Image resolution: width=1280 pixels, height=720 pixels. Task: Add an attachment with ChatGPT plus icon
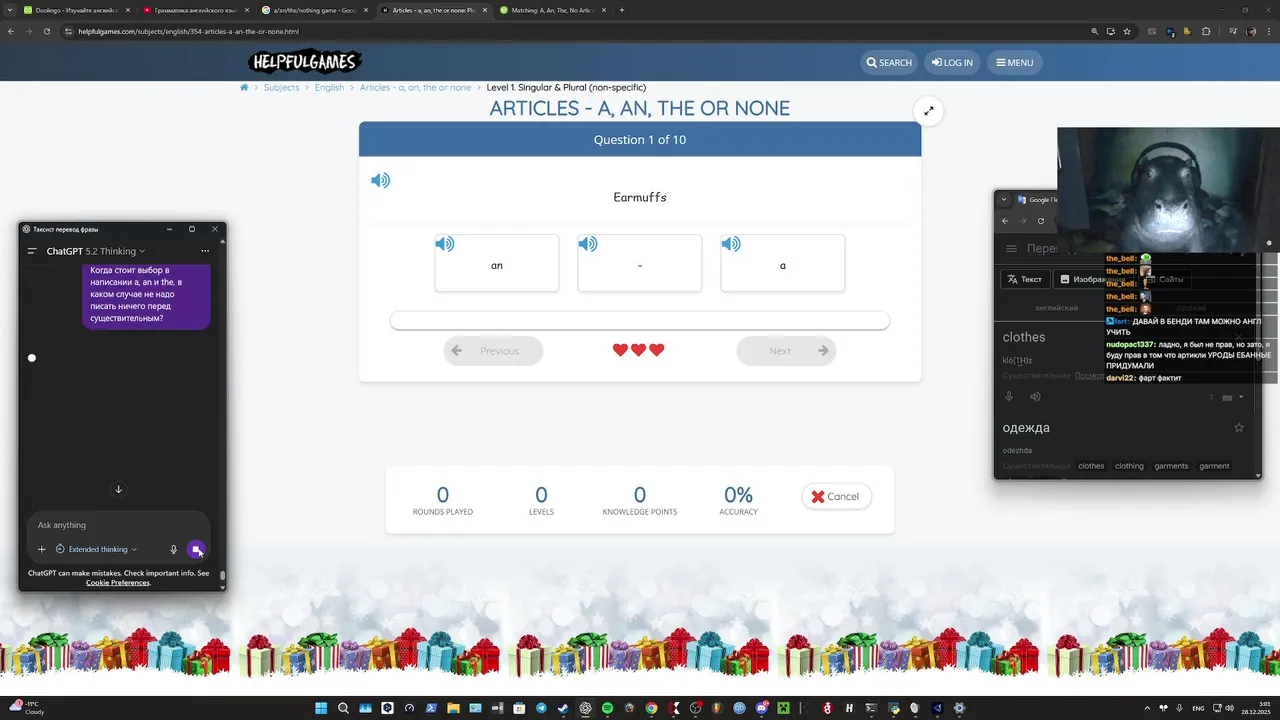pyautogui.click(x=41, y=549)
